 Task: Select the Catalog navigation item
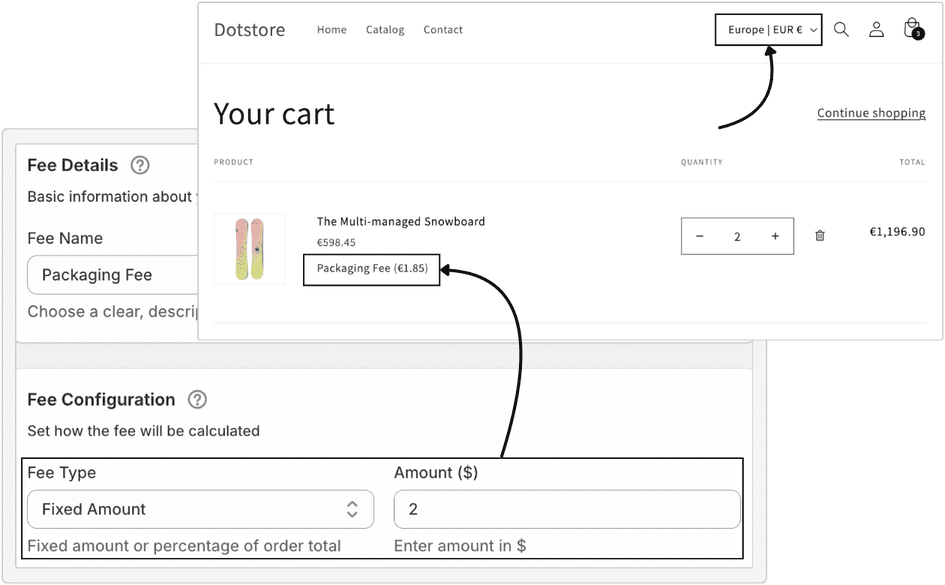(385, 29)
